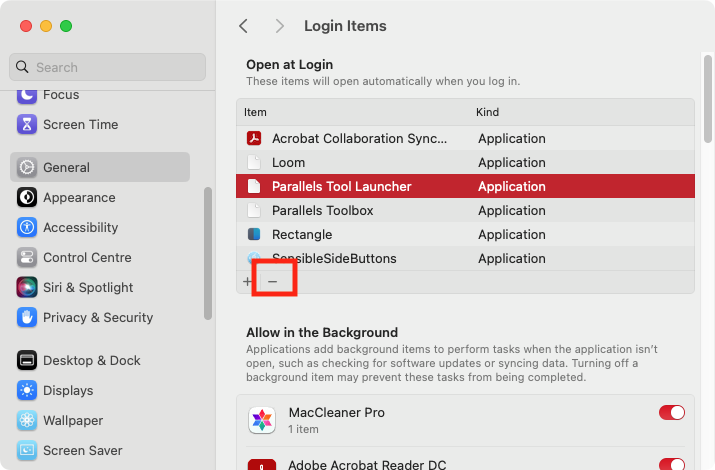
Task: Click the Adobe Acrobat Reader DC label
Action: (x=367, y=465)
